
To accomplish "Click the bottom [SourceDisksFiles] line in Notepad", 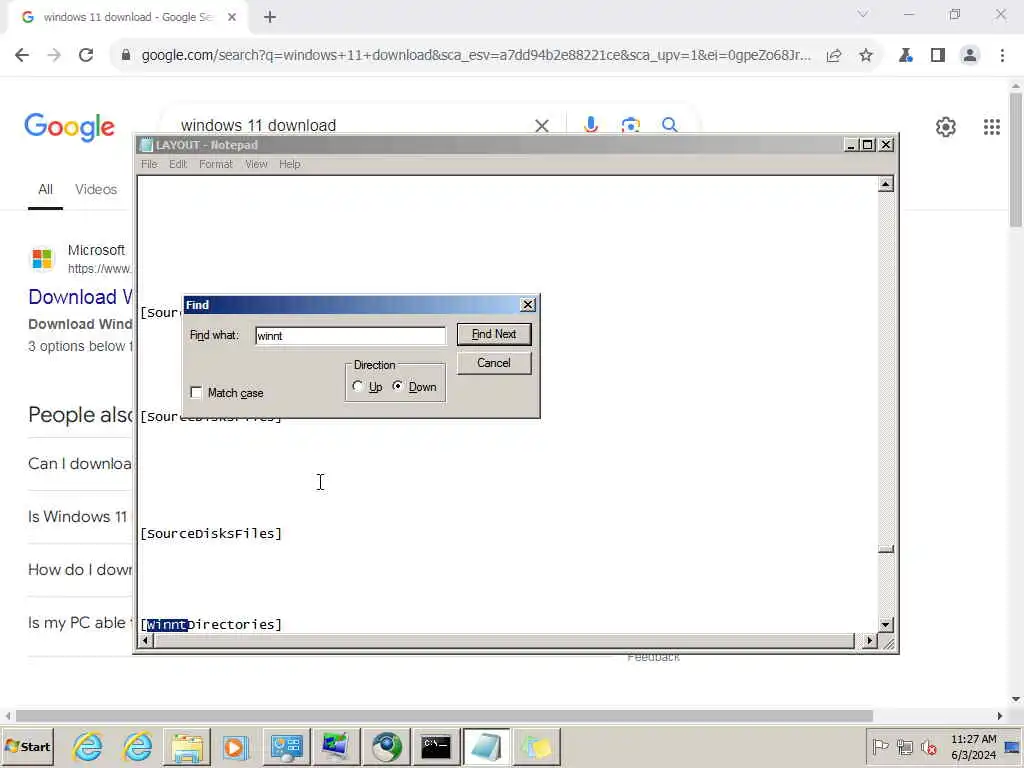I will (211, 534).
